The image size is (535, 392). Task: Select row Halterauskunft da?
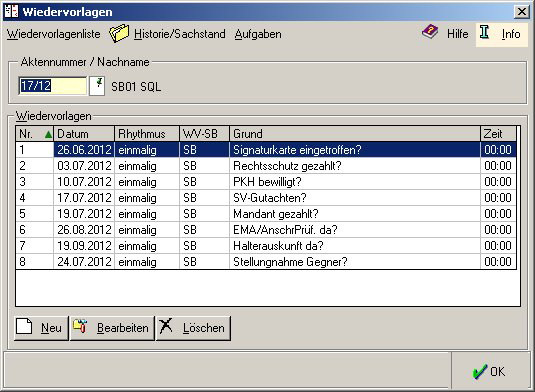(266, 246)
